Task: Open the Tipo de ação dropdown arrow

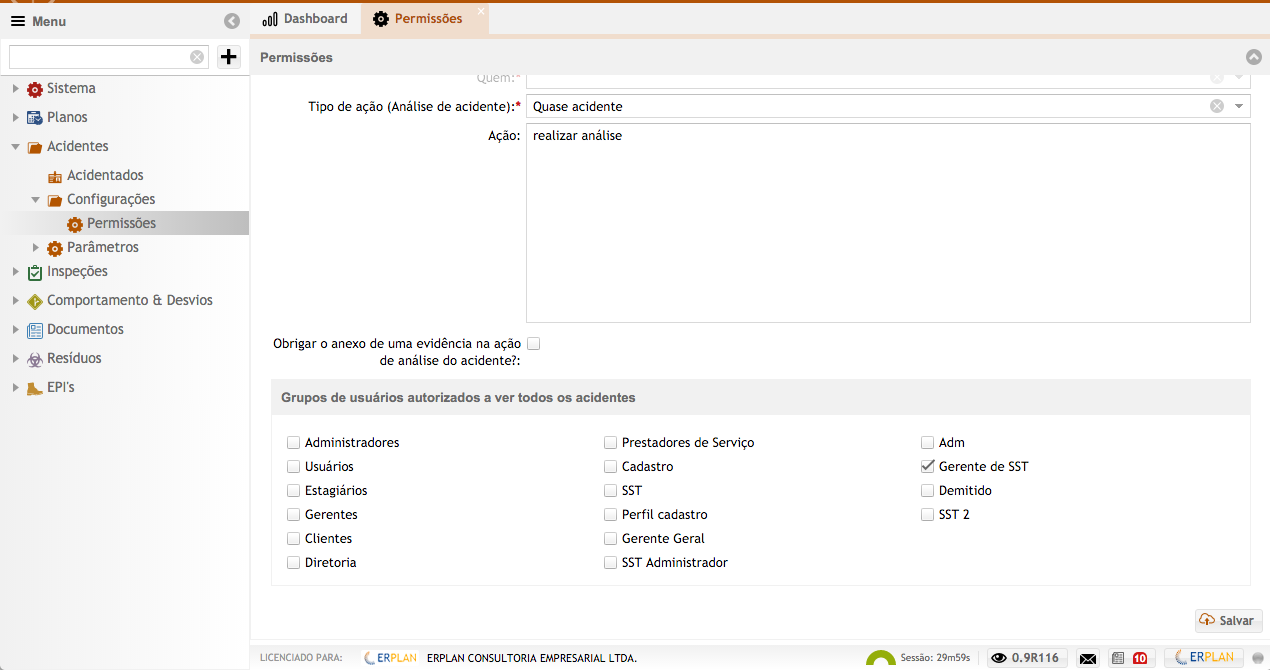Action: point(1239,106)
